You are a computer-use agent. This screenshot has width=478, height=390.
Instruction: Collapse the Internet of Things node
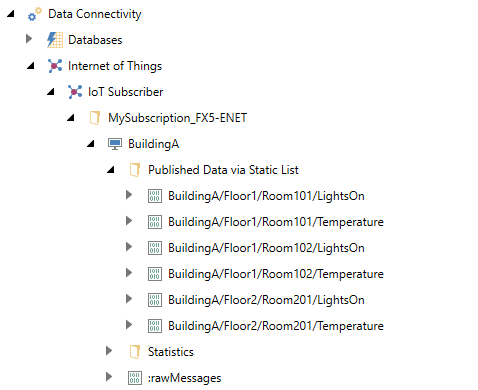(31, 65)
